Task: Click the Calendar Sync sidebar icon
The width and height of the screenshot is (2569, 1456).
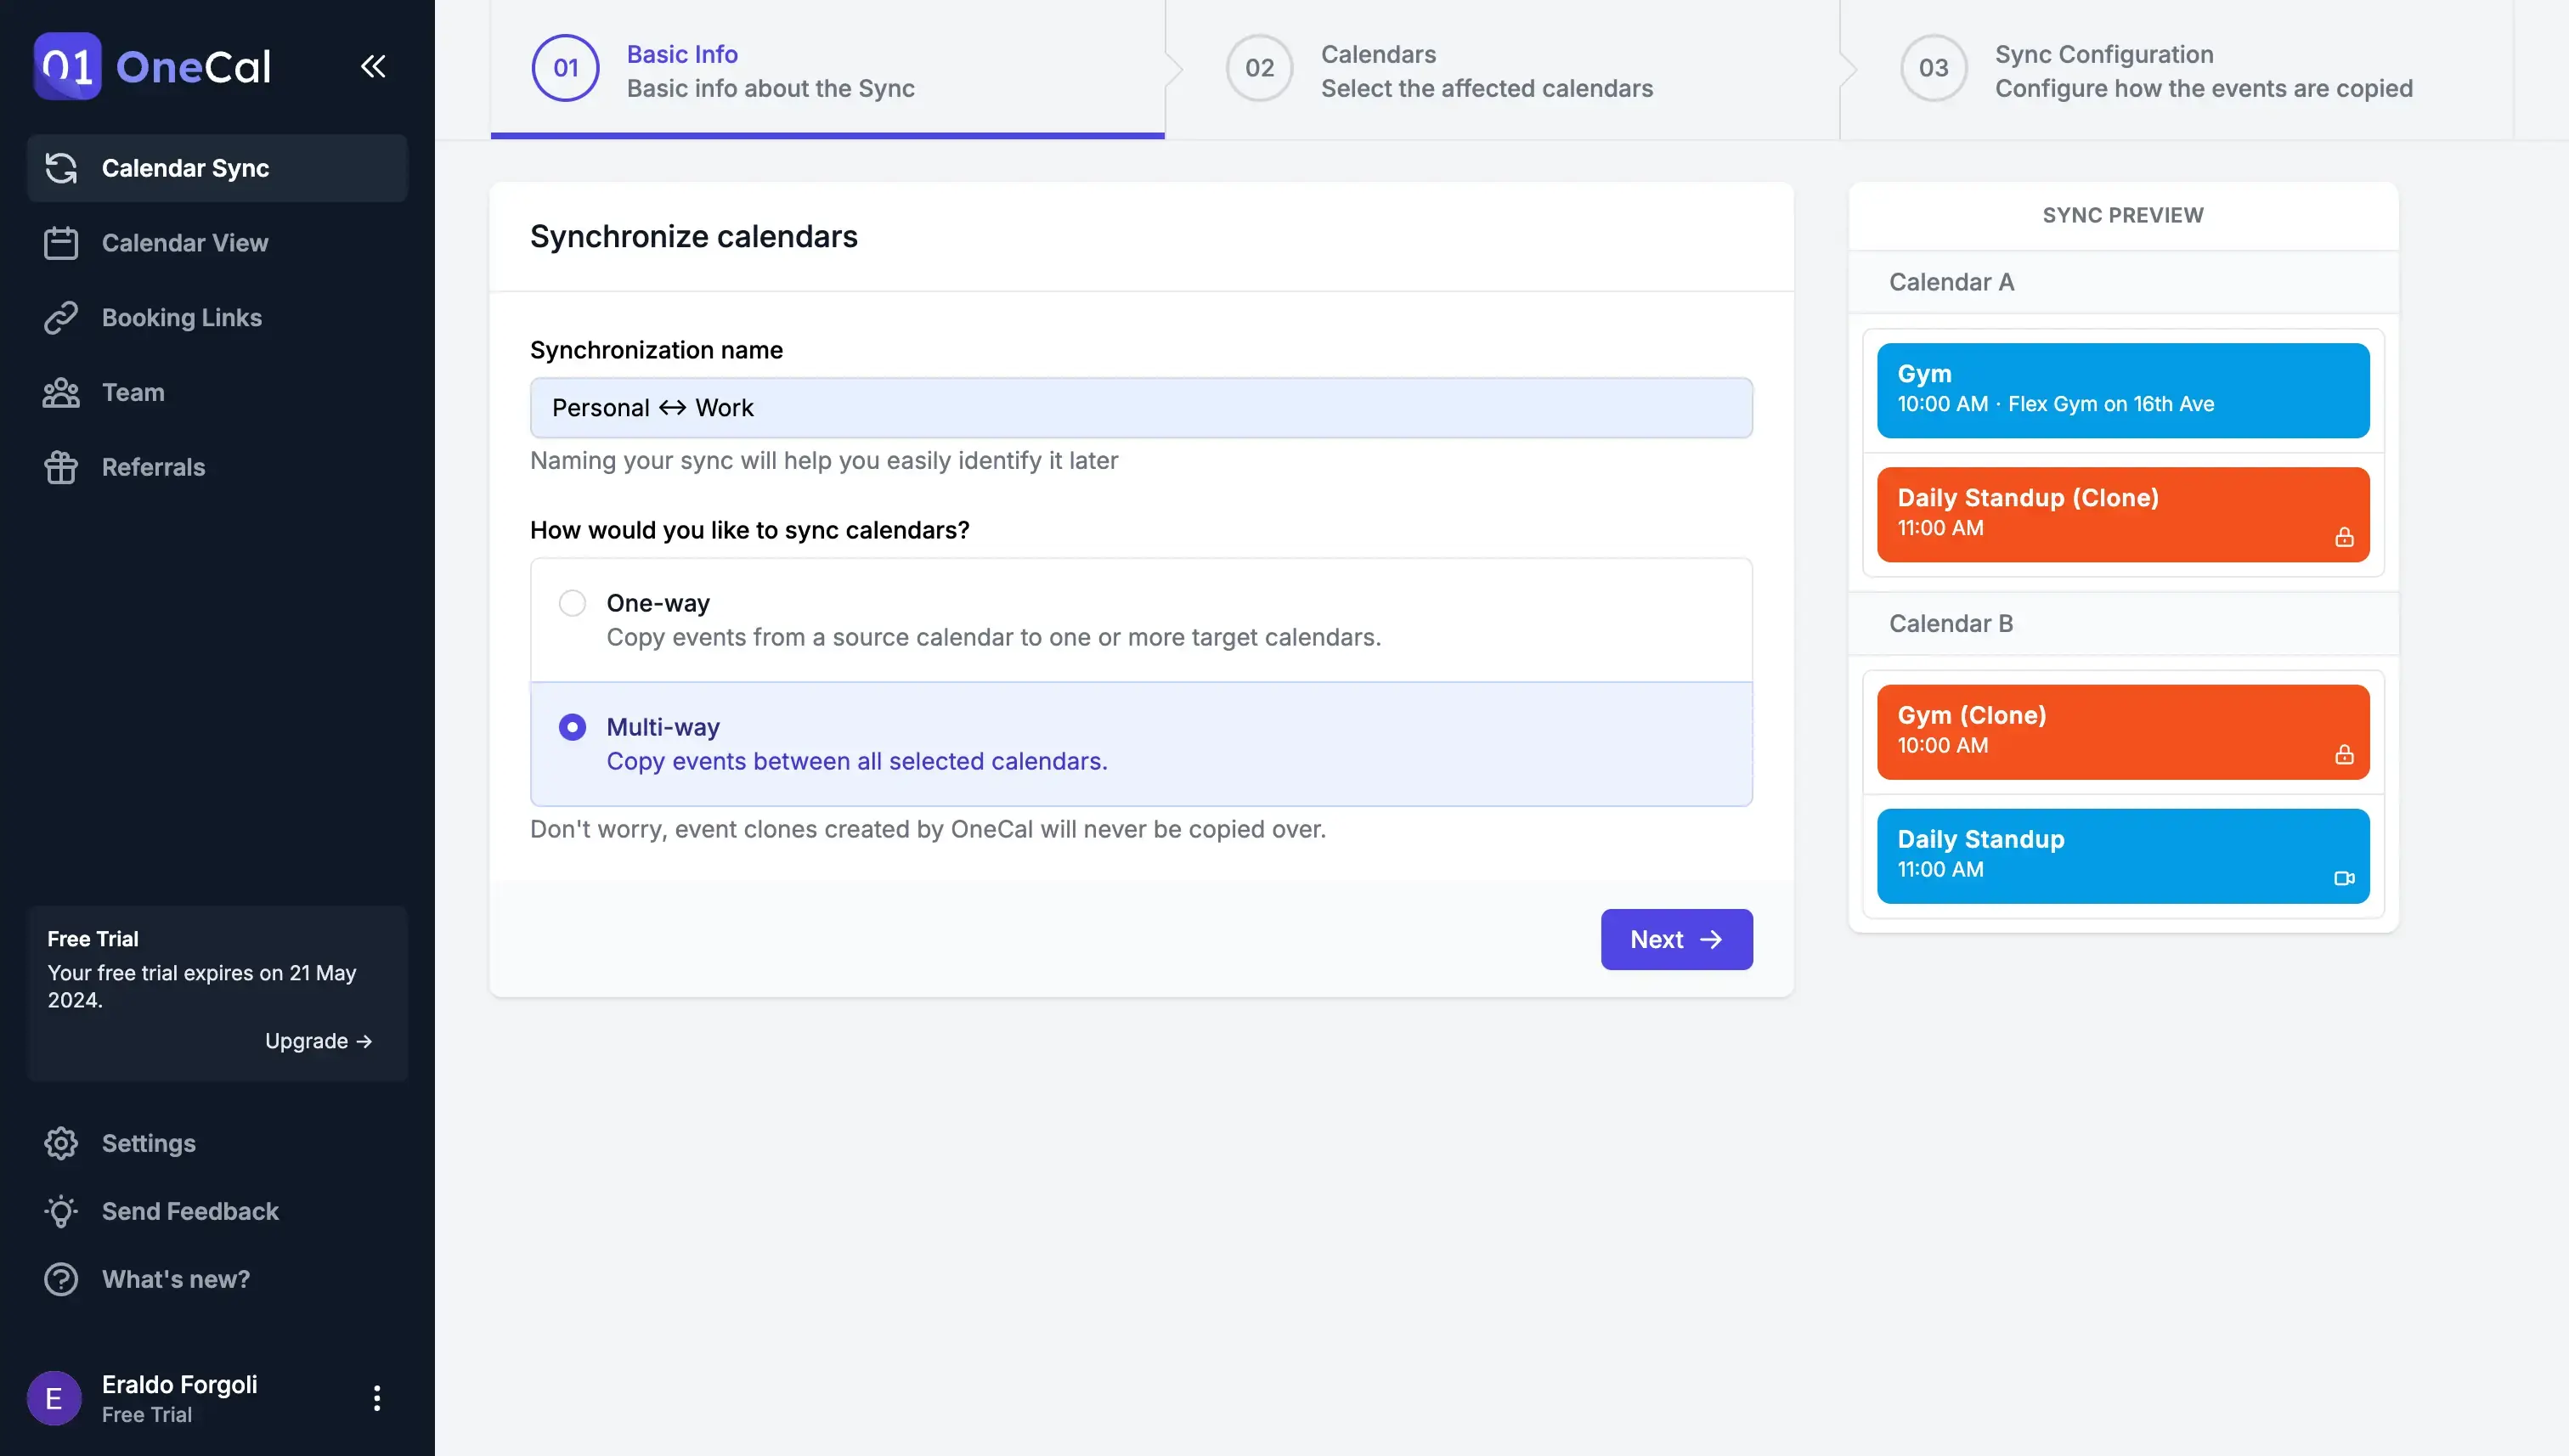Action: point(60,169)
